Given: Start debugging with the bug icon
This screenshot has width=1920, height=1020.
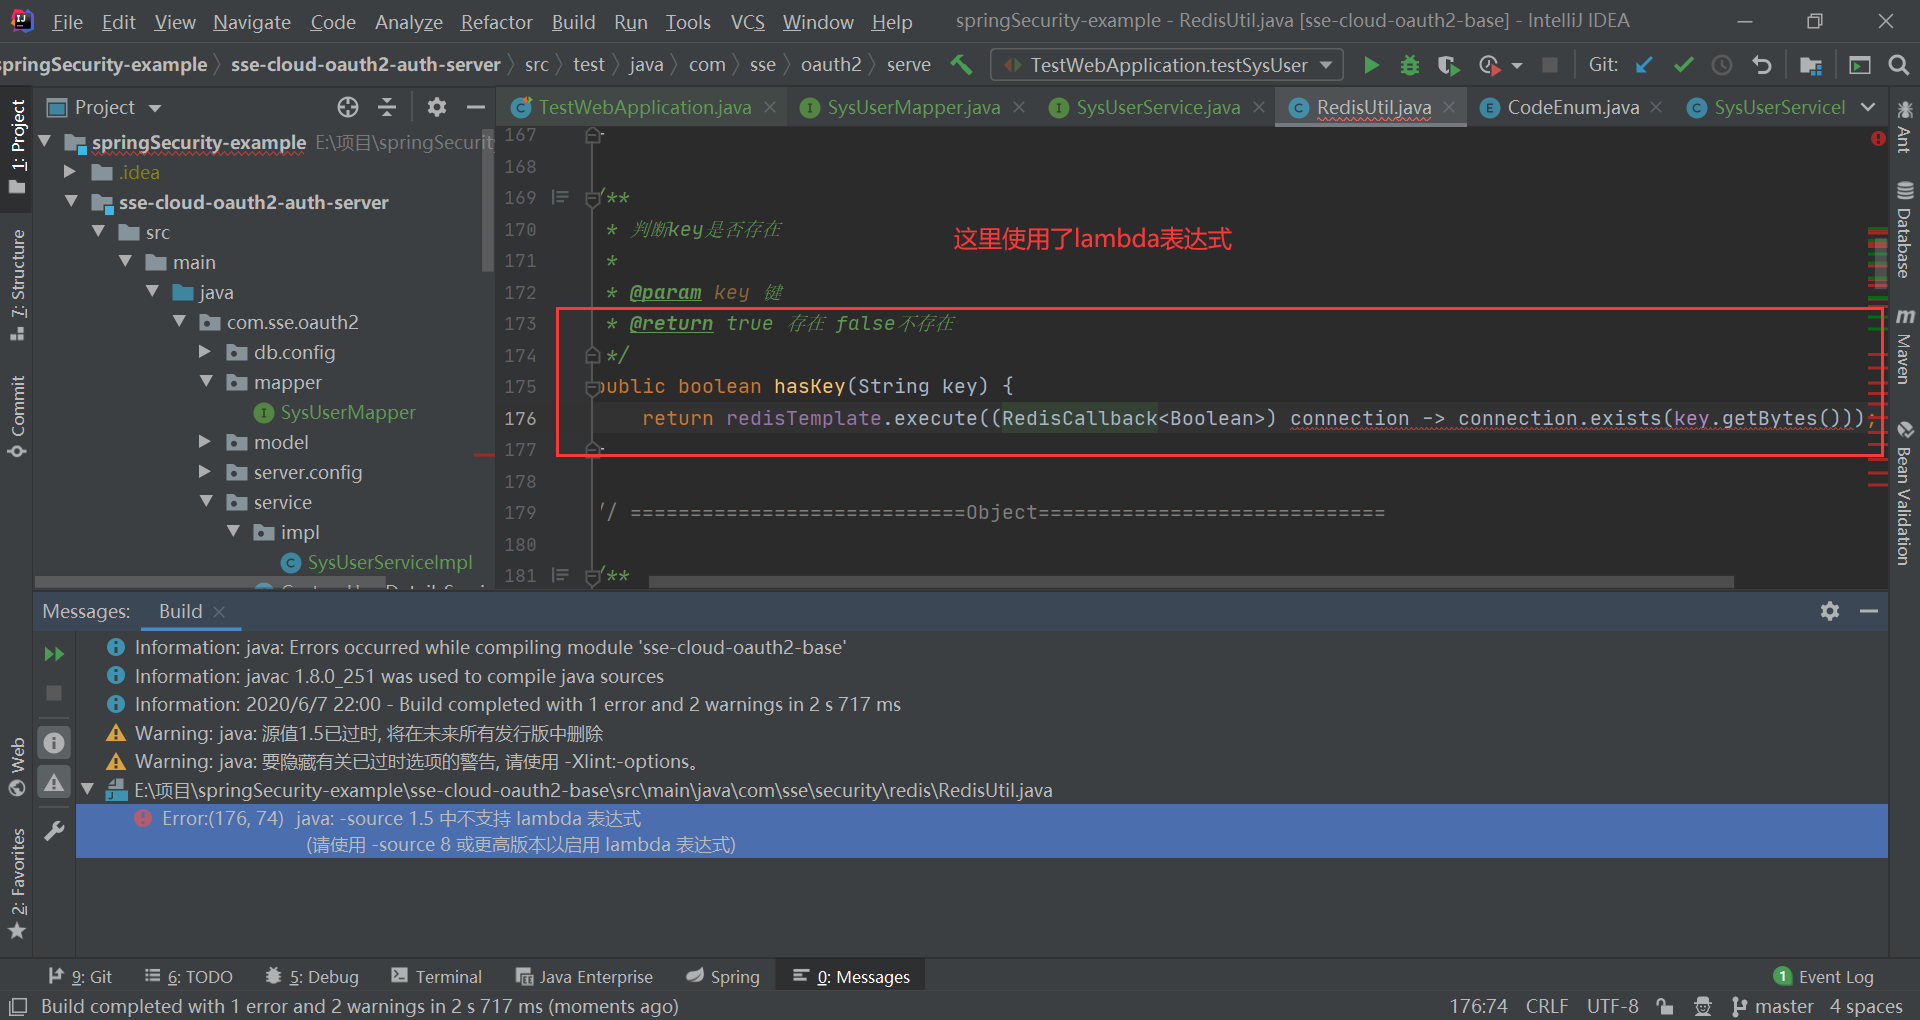Looking at the screenshot, I should point(1409,64).
